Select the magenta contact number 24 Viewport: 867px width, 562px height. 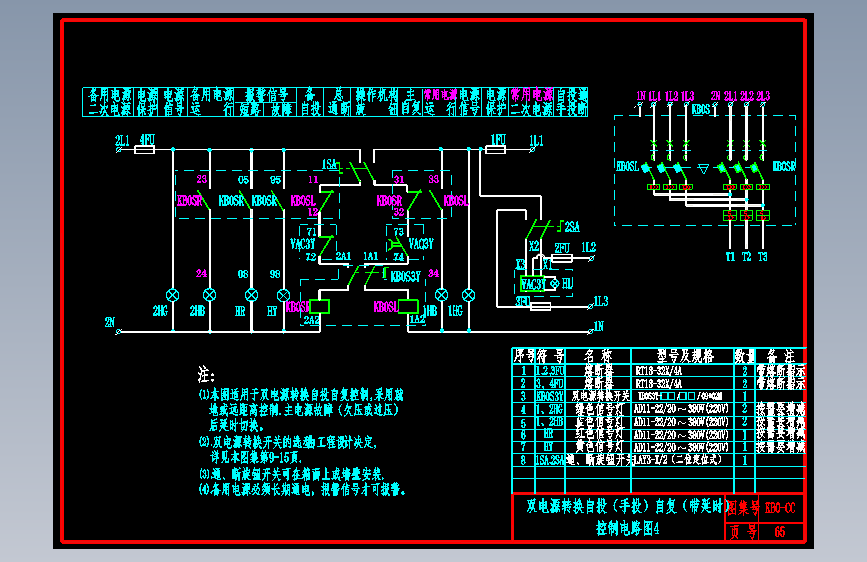click(201, 273)
